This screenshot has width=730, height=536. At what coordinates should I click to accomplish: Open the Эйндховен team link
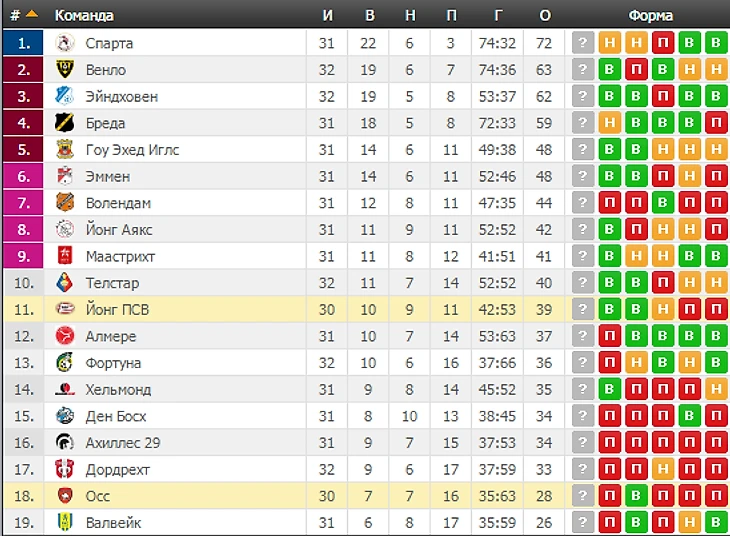click(x=122, y=96)
